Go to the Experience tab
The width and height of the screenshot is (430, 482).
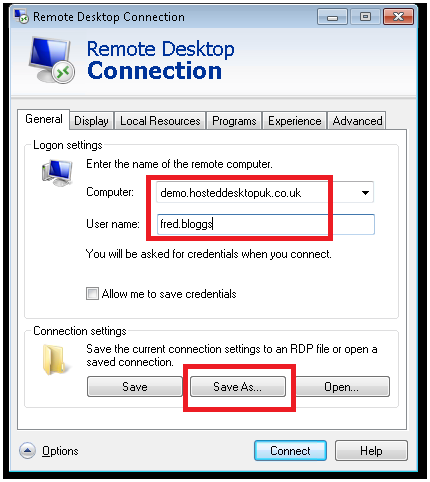click(295, 121)
